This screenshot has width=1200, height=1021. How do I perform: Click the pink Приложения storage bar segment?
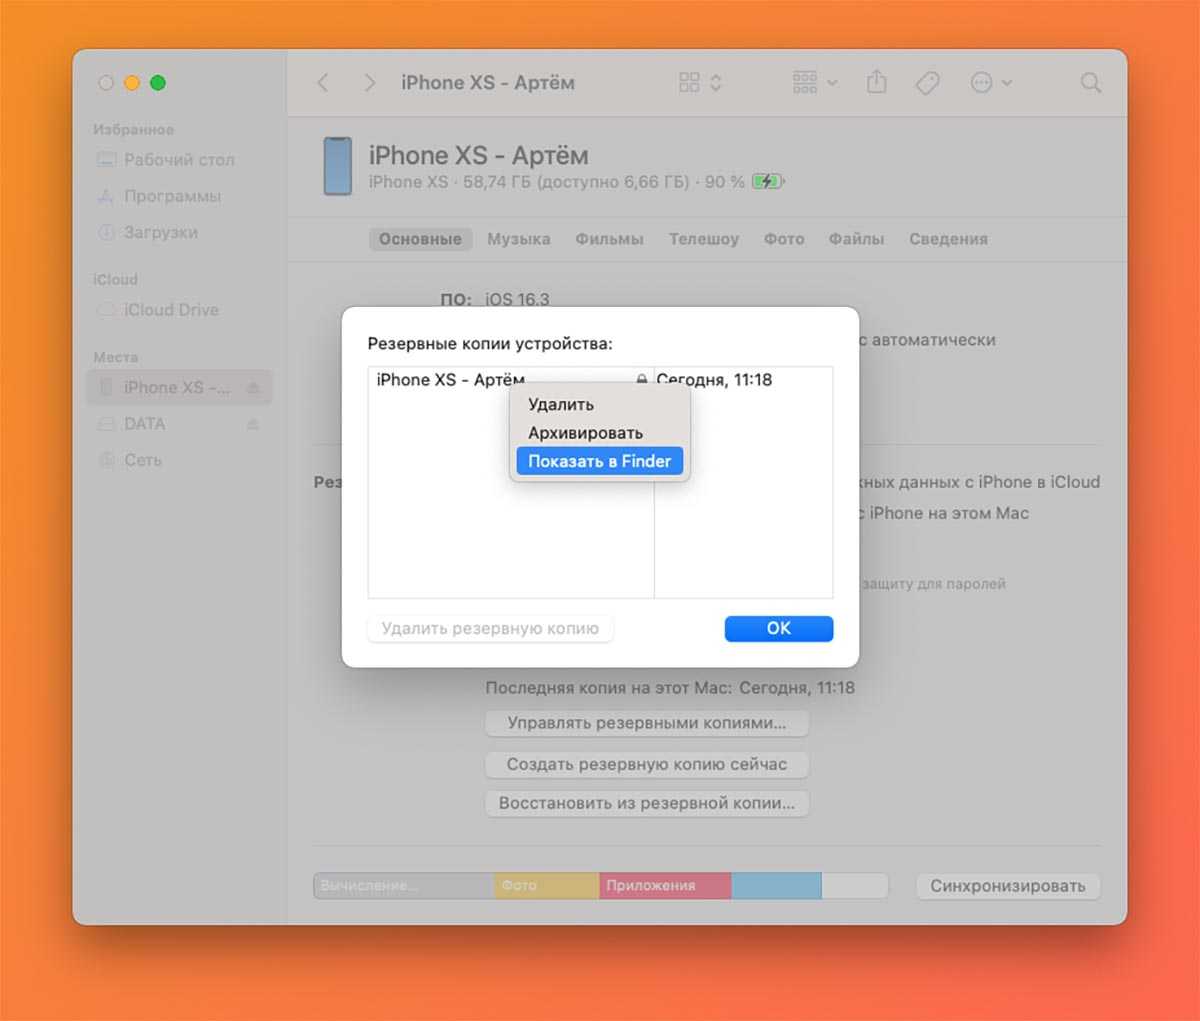tap(665, 886)
